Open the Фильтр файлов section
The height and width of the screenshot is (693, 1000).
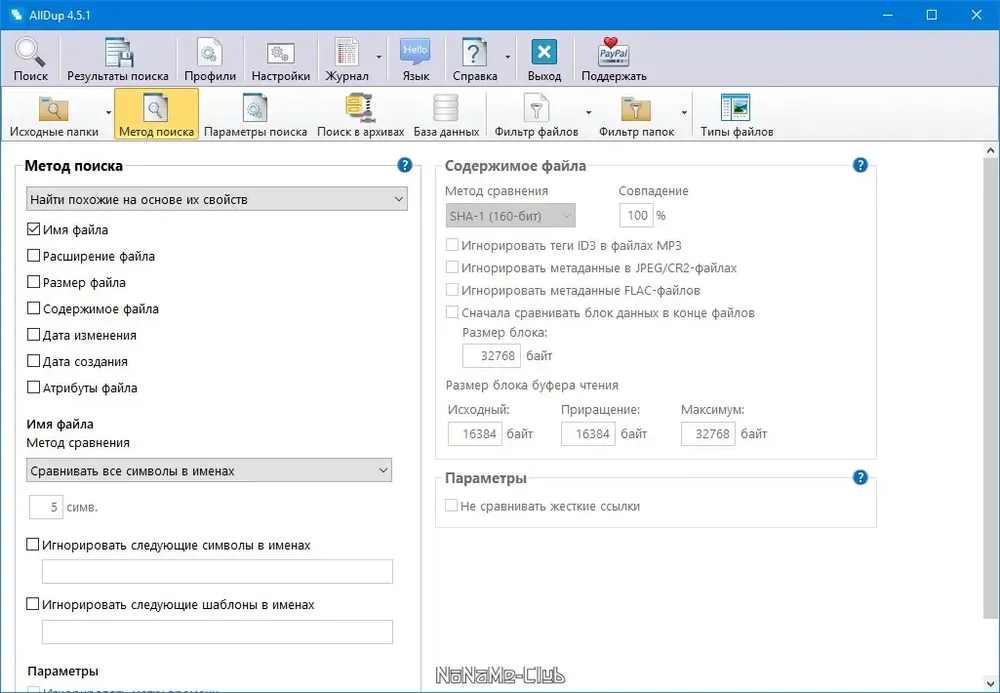pyautogui.click(x=536, y=114)
